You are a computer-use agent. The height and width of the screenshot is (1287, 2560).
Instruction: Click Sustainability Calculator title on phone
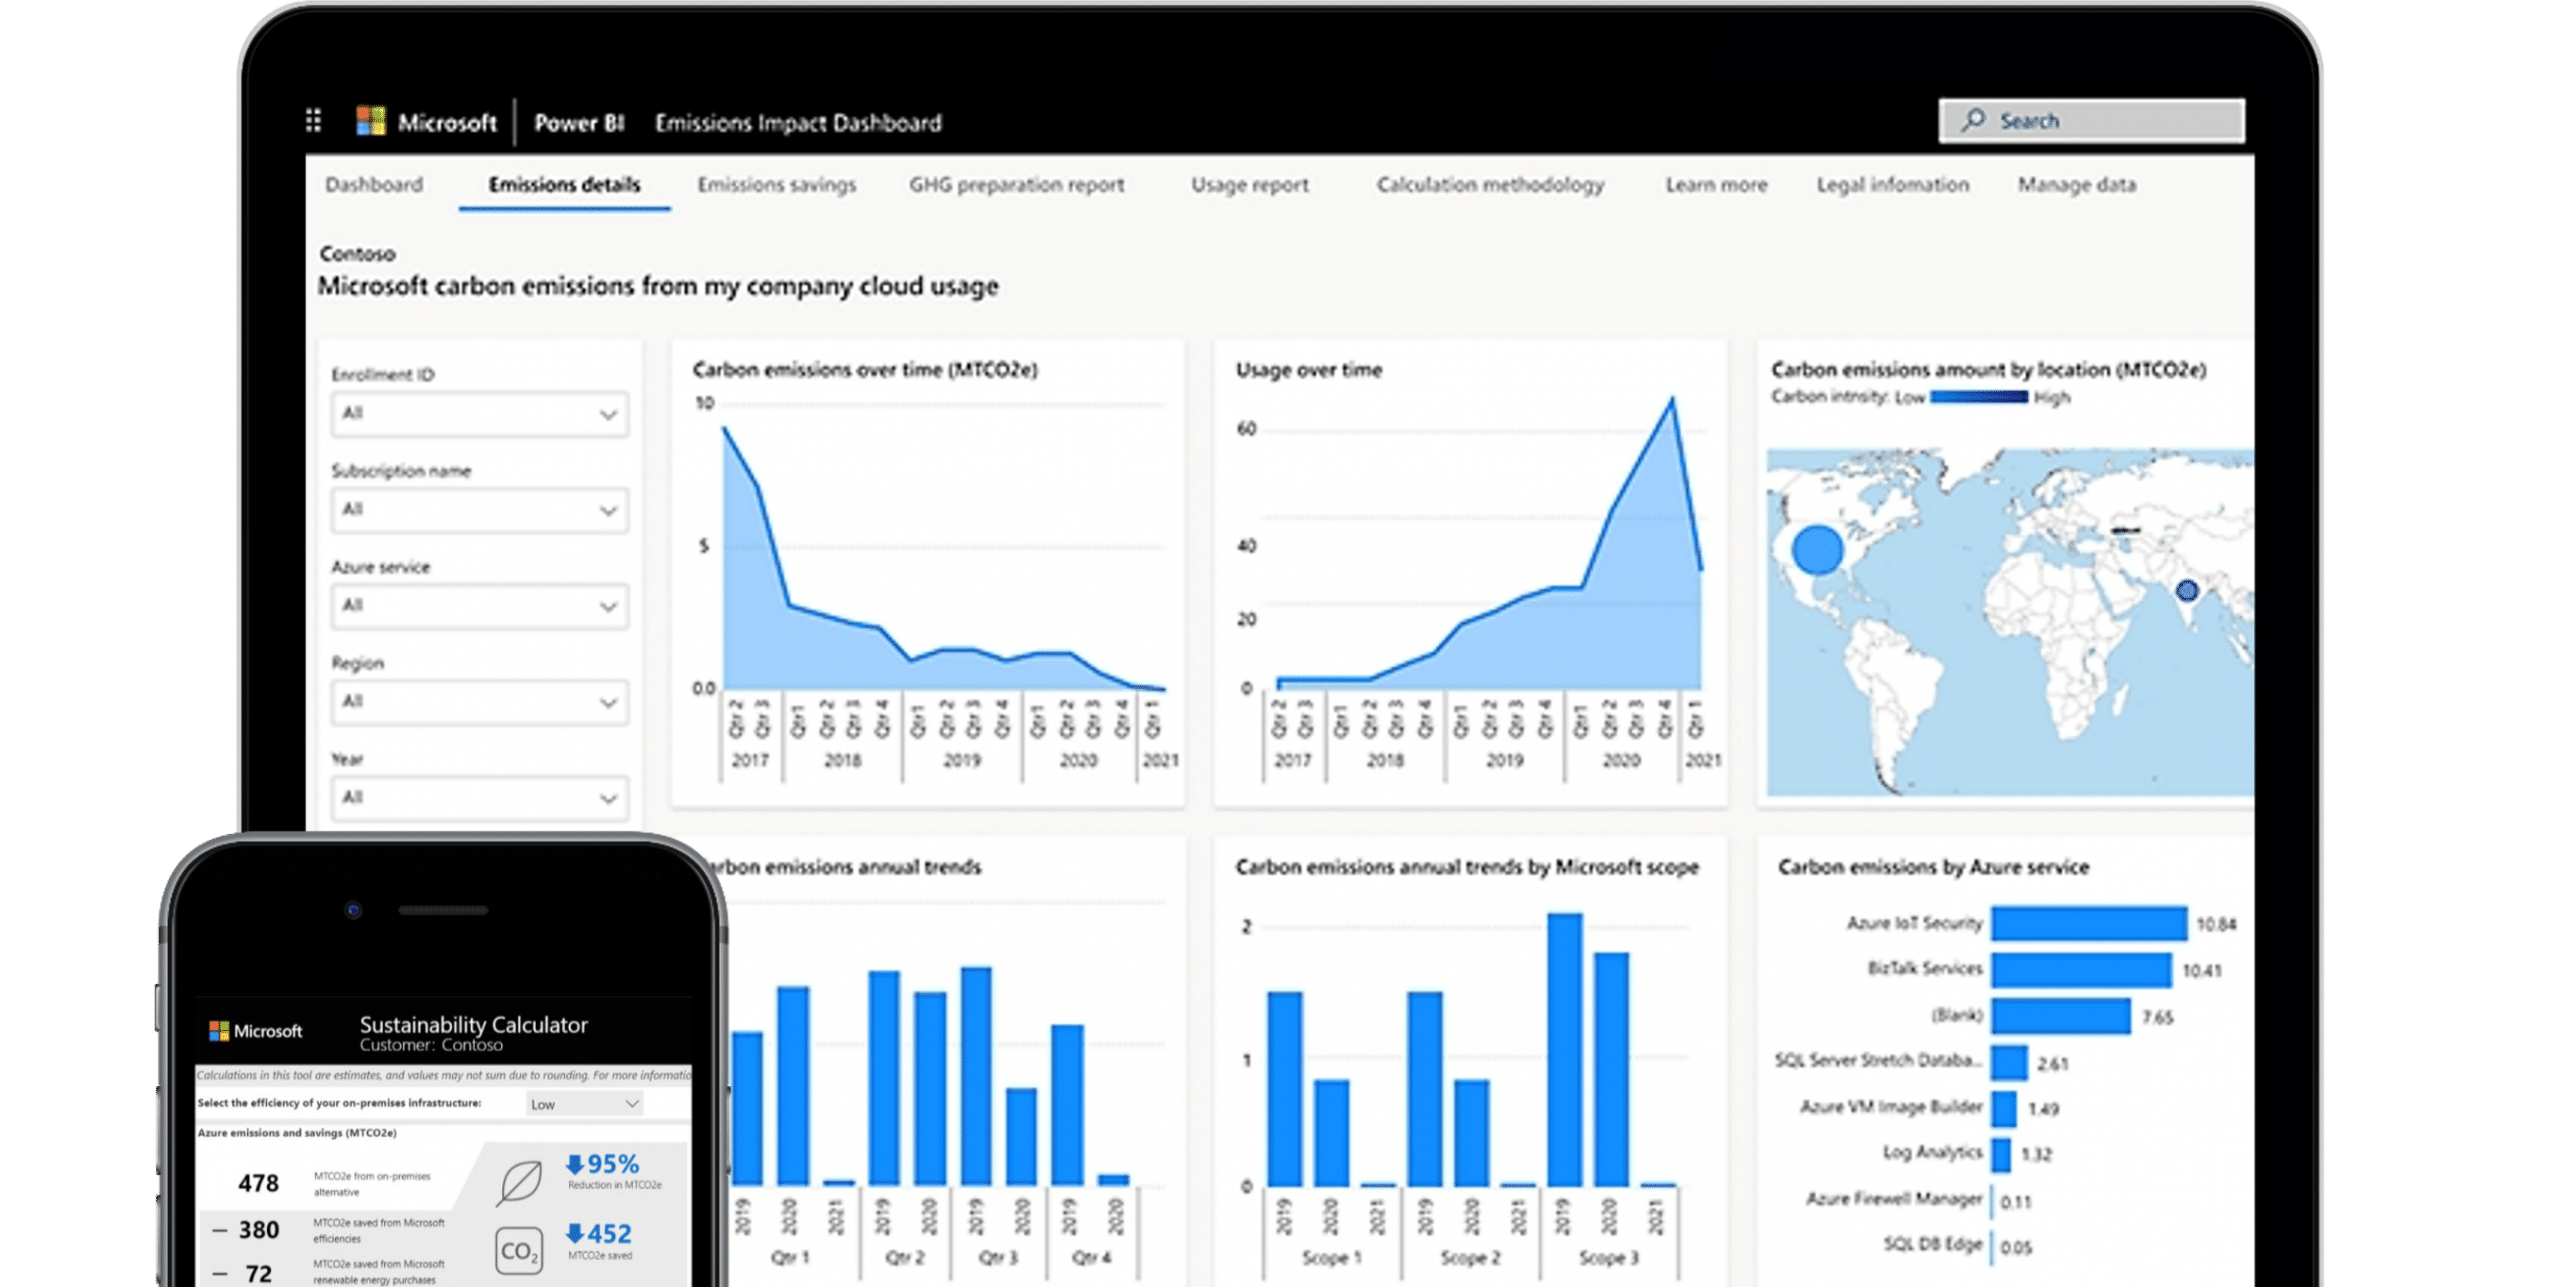(x=473, y=1025)
